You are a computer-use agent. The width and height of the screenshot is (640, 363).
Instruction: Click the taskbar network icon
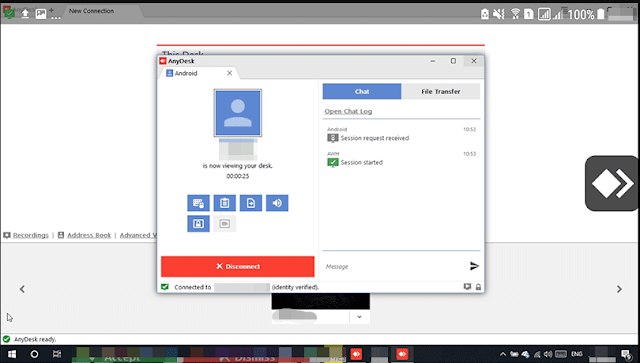pos(537,354)
